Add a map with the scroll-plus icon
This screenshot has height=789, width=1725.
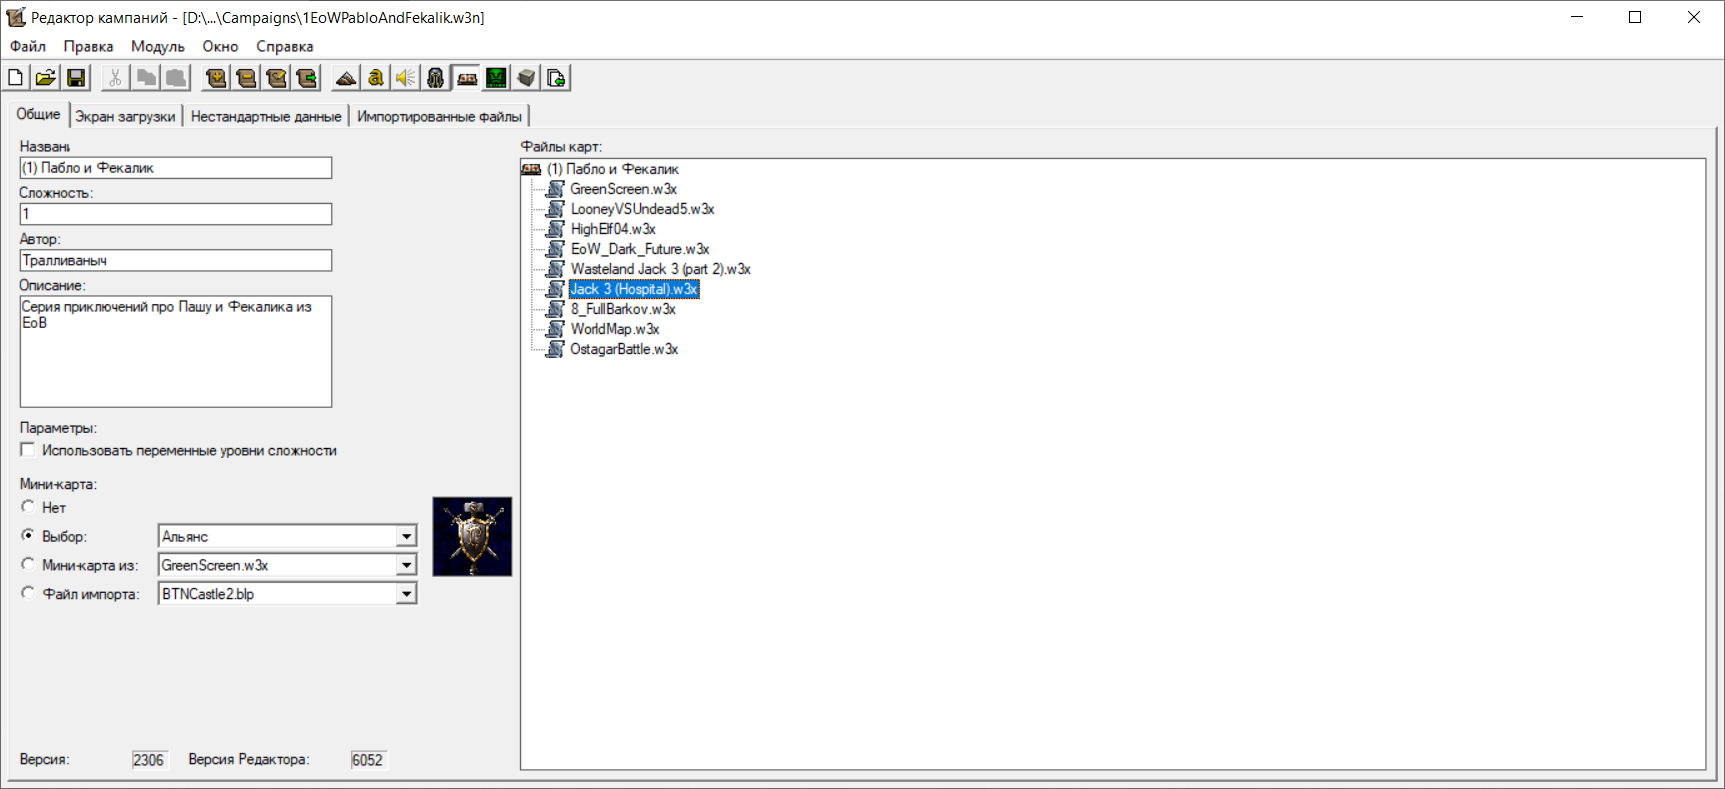click(x=216, y=78)
